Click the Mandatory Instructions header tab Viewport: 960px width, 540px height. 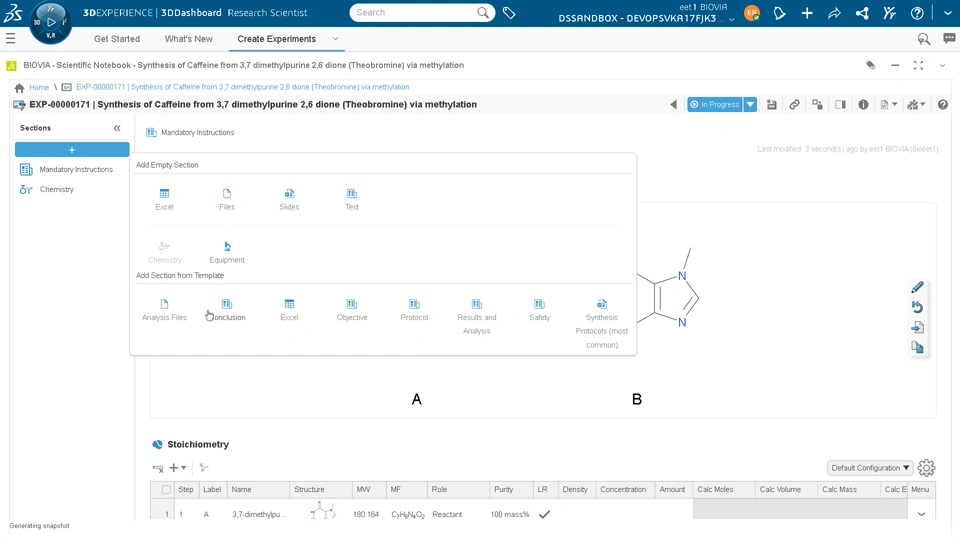(x=190, y=132)
